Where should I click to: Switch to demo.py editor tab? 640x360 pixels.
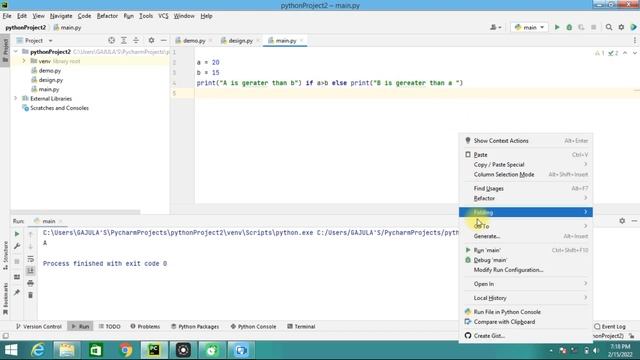tap(193, 41)
